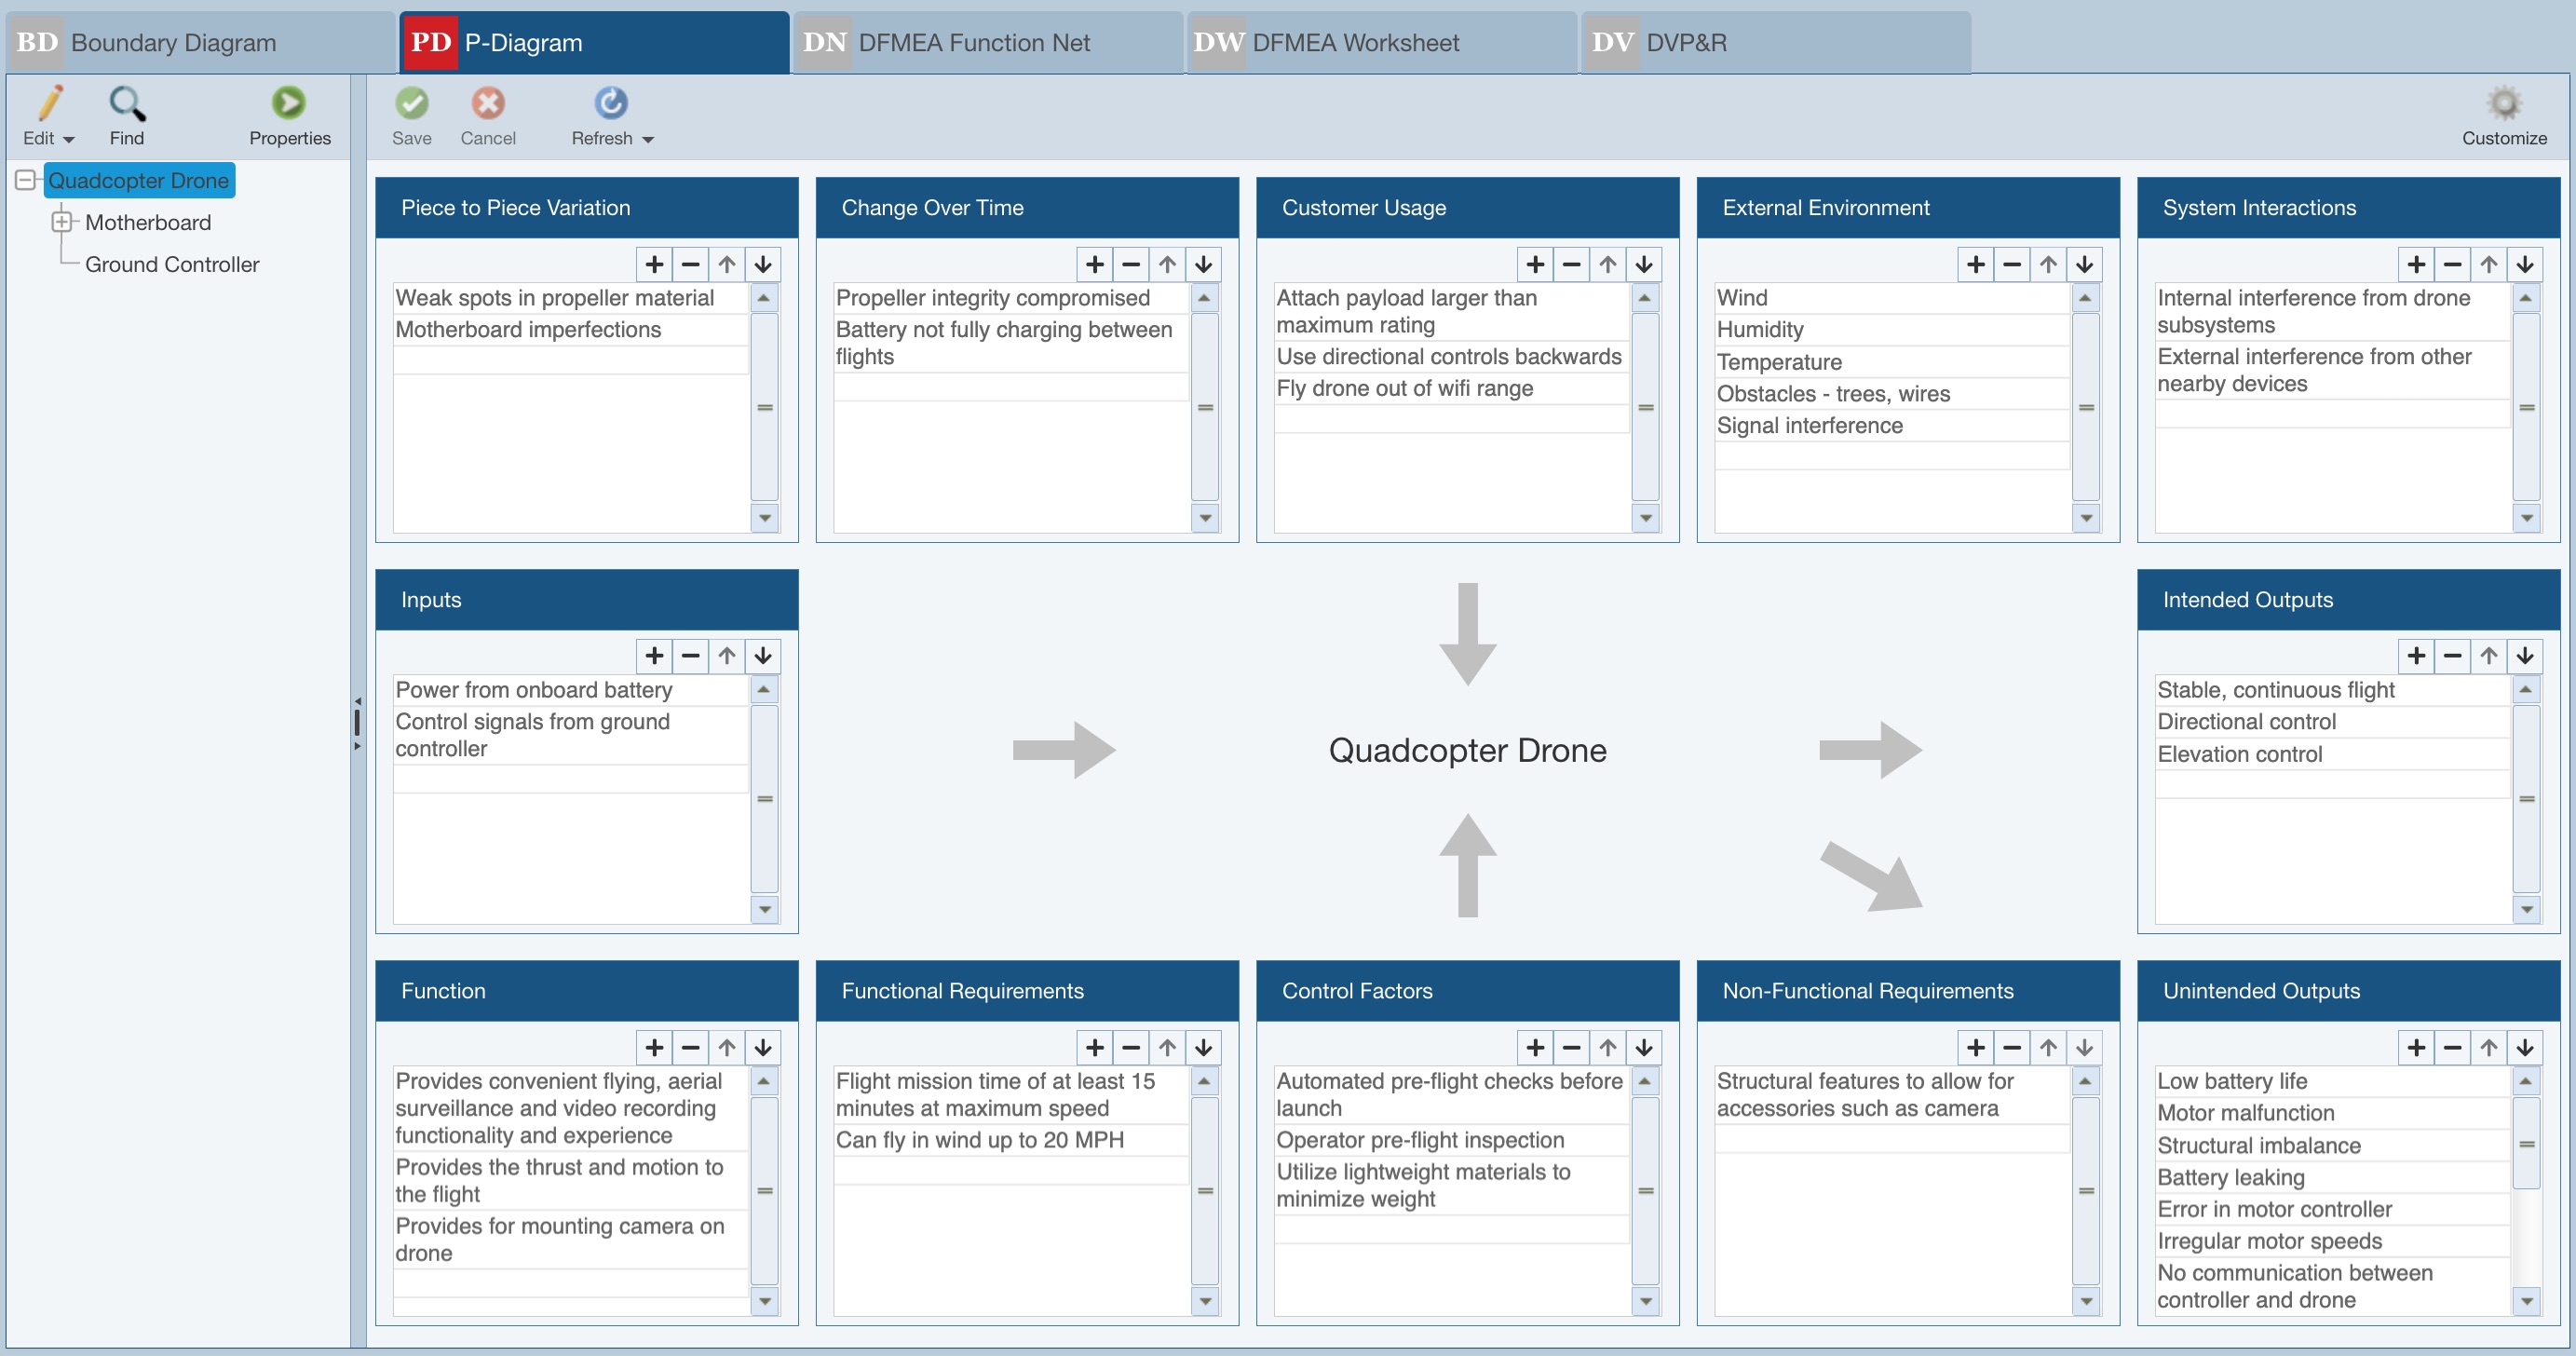Move an item down in Control Factors
This screenshot has height=1356, width=2576.
point(1643,1047)
